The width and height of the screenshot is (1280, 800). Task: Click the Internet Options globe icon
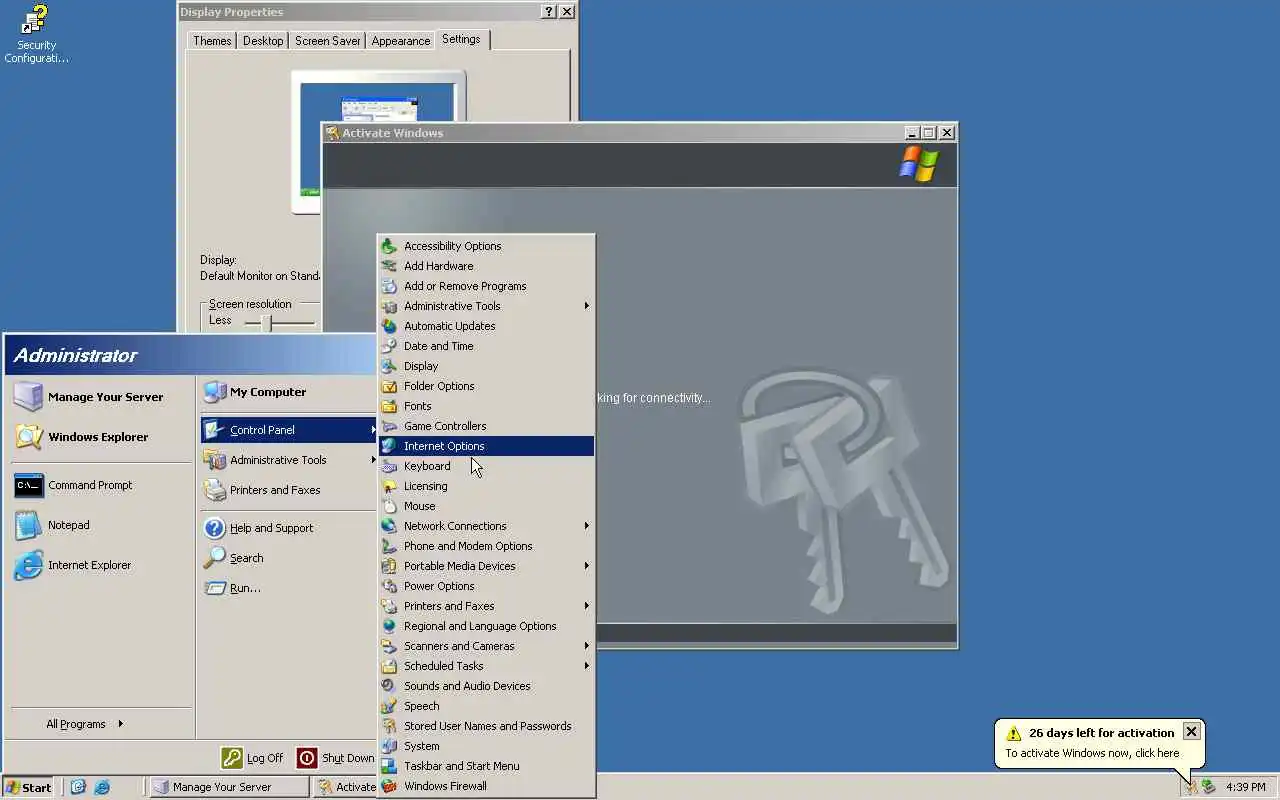389,446
